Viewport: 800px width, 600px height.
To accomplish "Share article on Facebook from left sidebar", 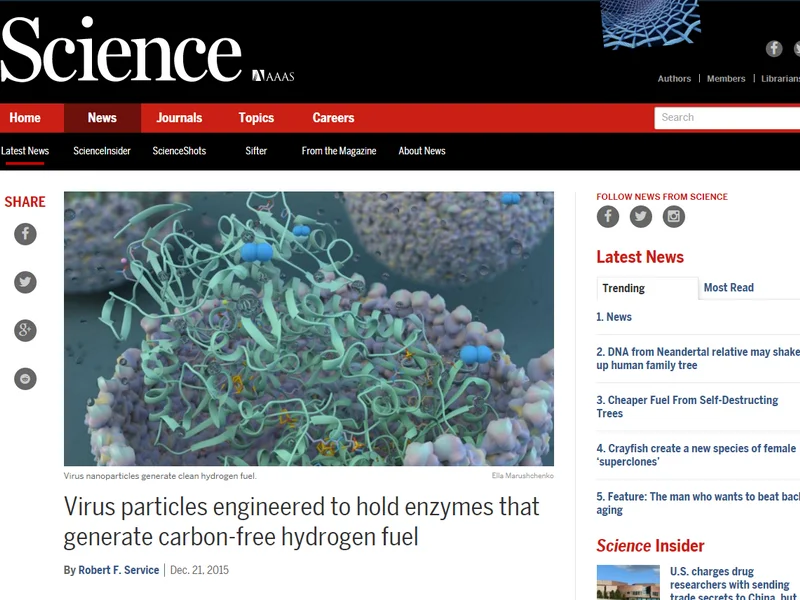I will coord(25,234).
